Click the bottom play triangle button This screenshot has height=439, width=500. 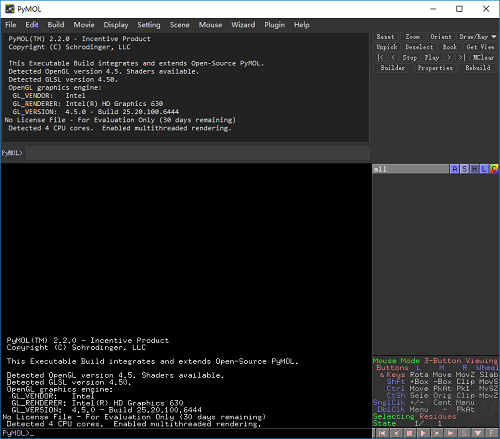423,433
